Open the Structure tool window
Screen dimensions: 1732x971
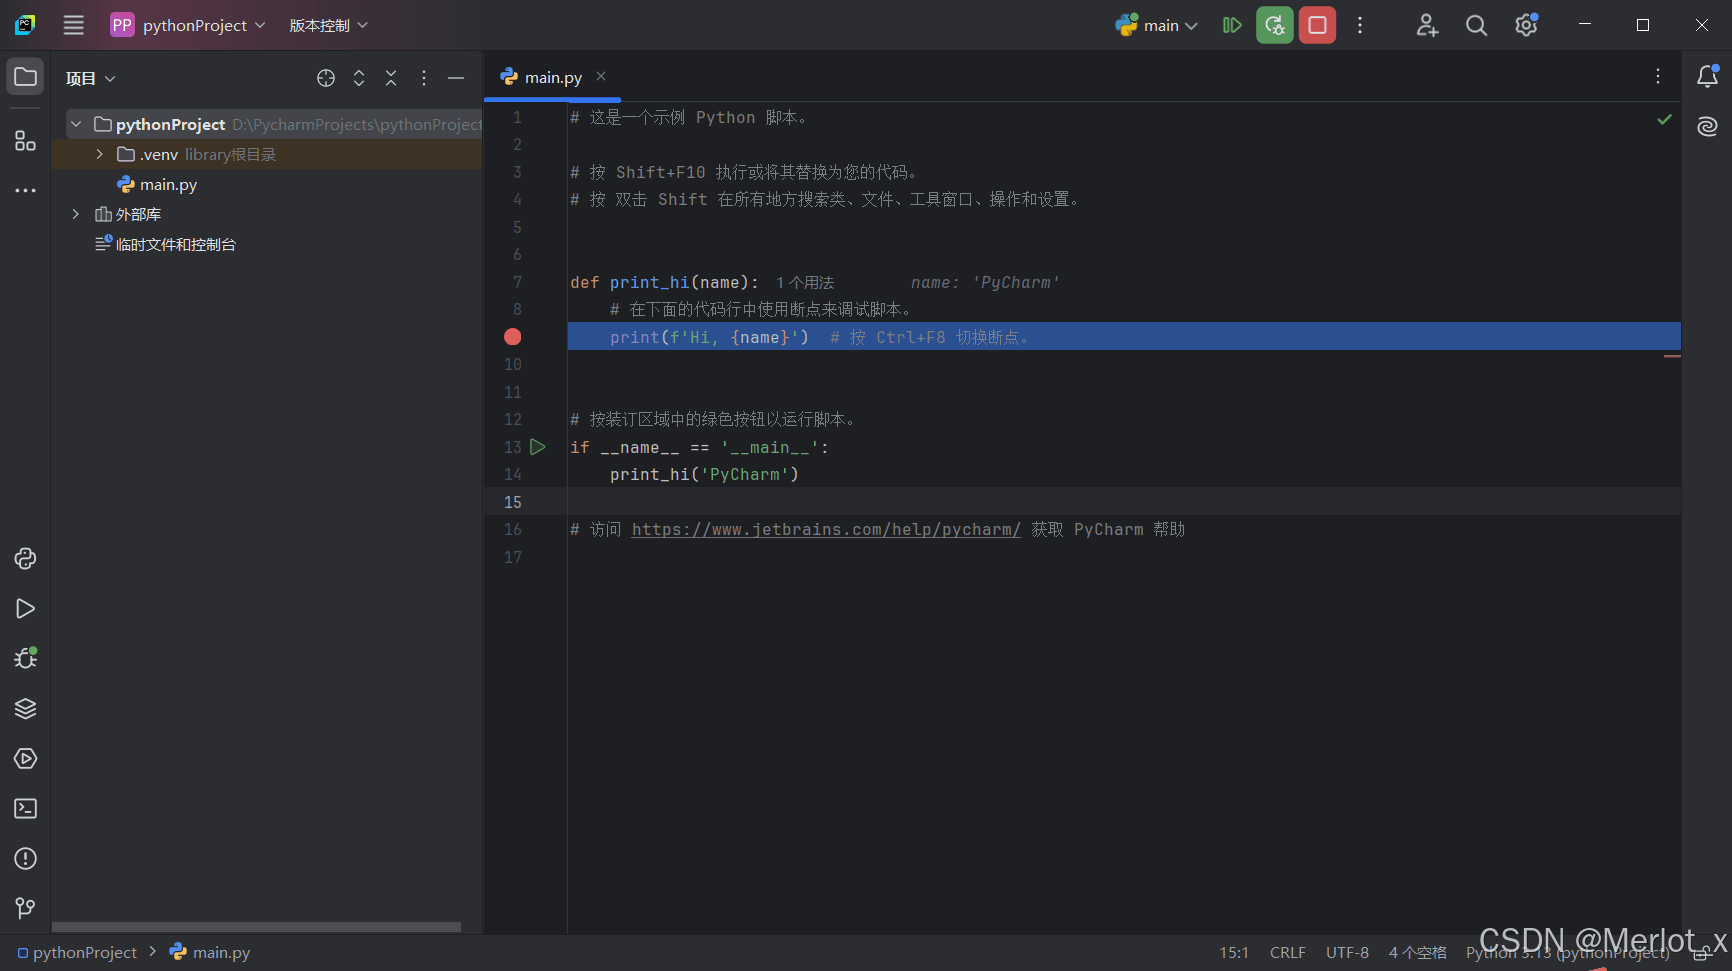(x=25, y=141)
